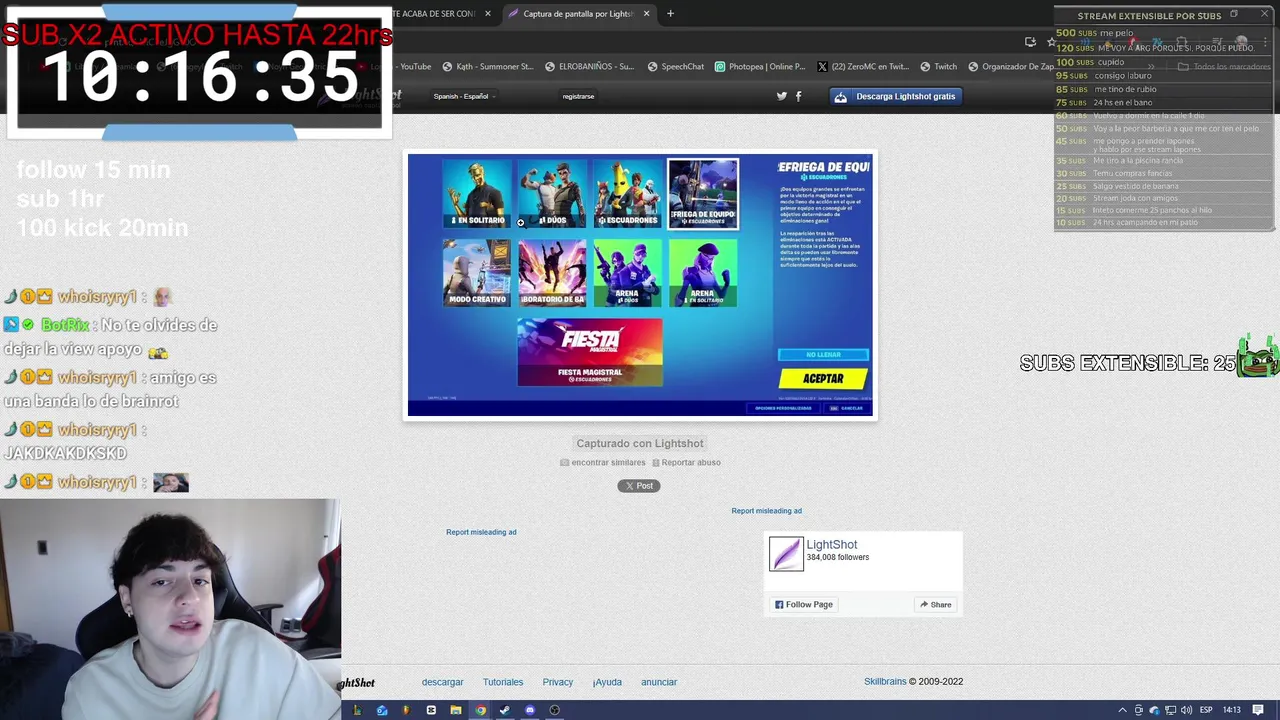1280x720 pixels.
Task: Open the Tutoriales footer link
Action: (503, 682)
